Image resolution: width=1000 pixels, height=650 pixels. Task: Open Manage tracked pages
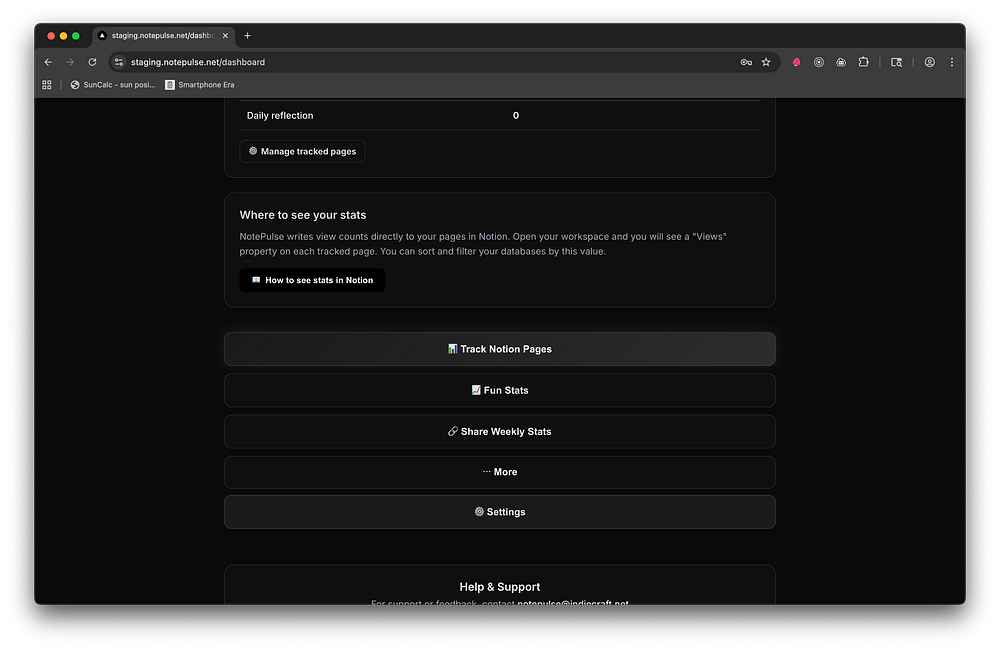coord(302,151)
